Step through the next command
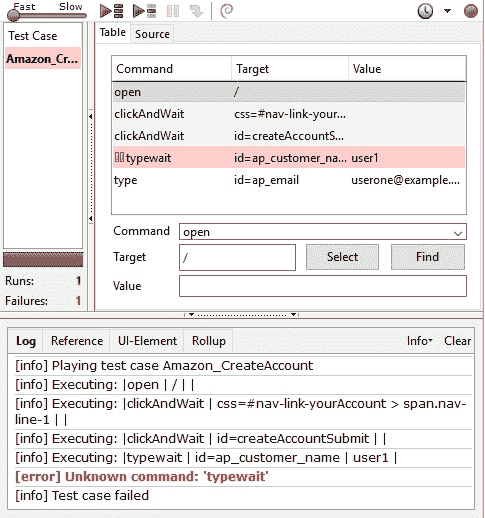Image resolution: width=485 pixels, height=518 pixels. [x=197, y=11]
